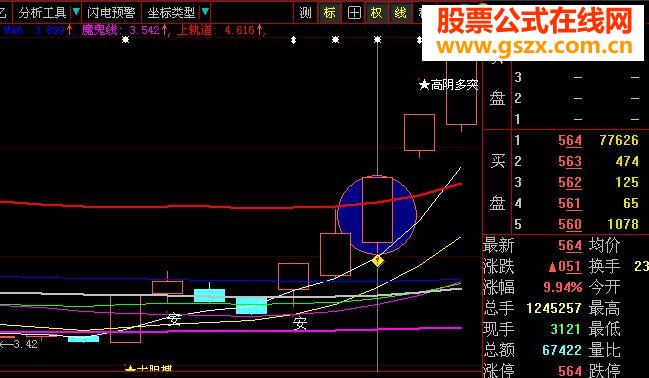This screenshot has height=378, width=649.
Task: Click sell level 2 row number
Action: (517, 99)
